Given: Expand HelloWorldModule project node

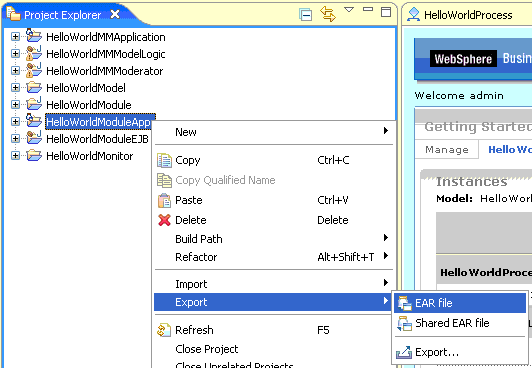Looking at the screenshot, I should click(15, 104).
